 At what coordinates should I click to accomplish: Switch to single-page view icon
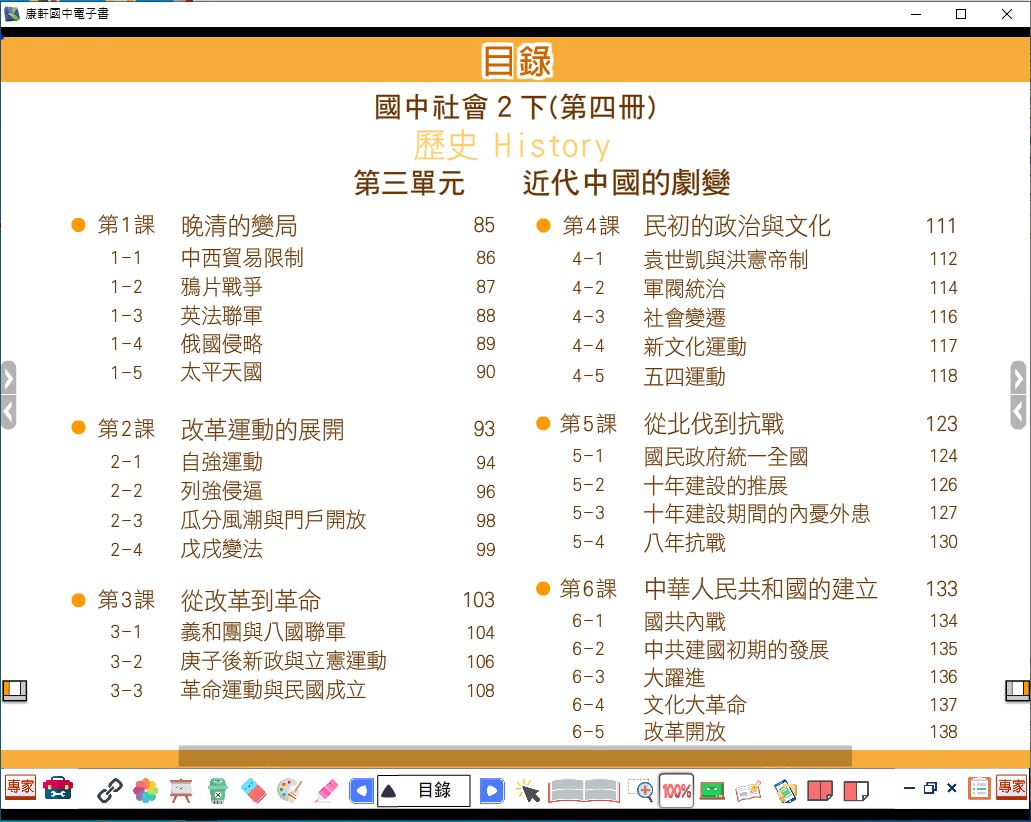pos(855,791)
